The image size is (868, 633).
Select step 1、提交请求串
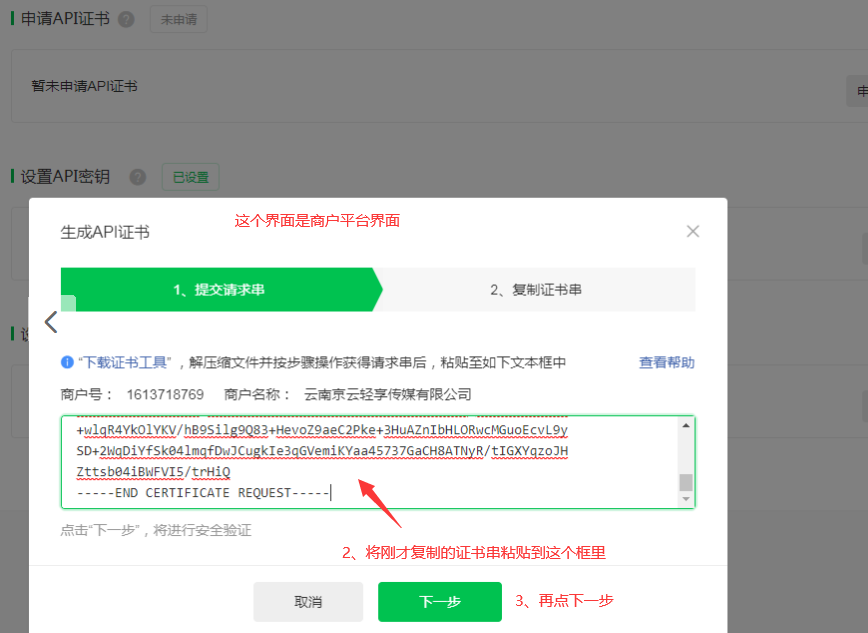coord(218,290)
